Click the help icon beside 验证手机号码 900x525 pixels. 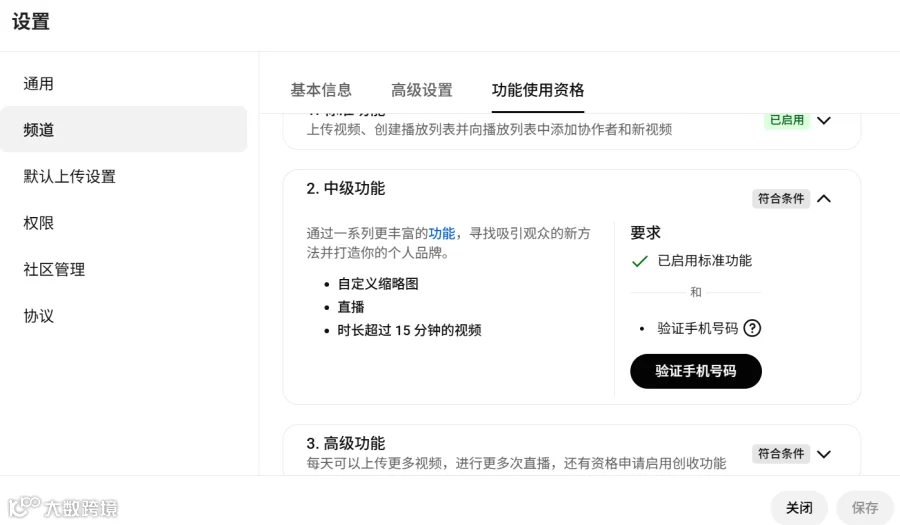pyautogui.click(x=752, y=328)
